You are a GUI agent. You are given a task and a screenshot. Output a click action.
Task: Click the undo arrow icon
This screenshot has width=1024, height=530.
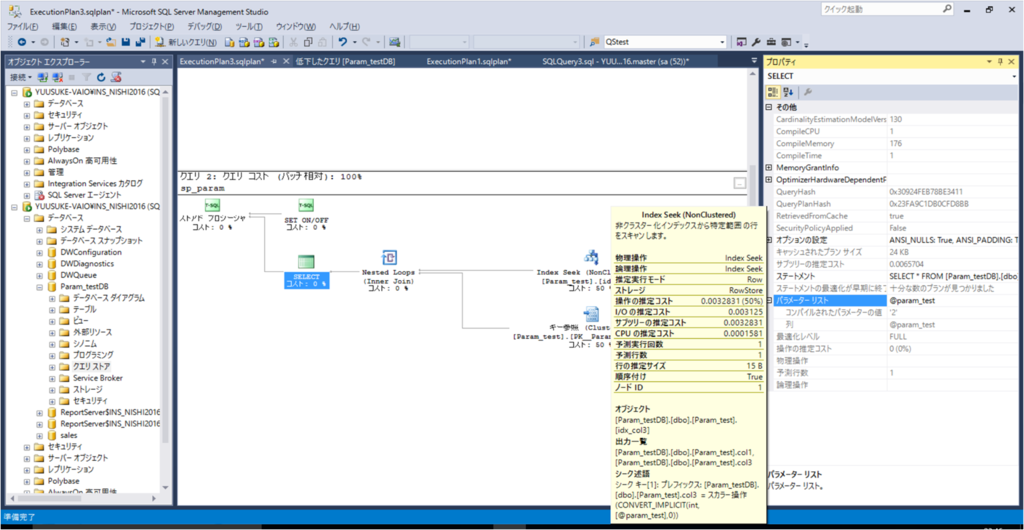coord(343,42)
